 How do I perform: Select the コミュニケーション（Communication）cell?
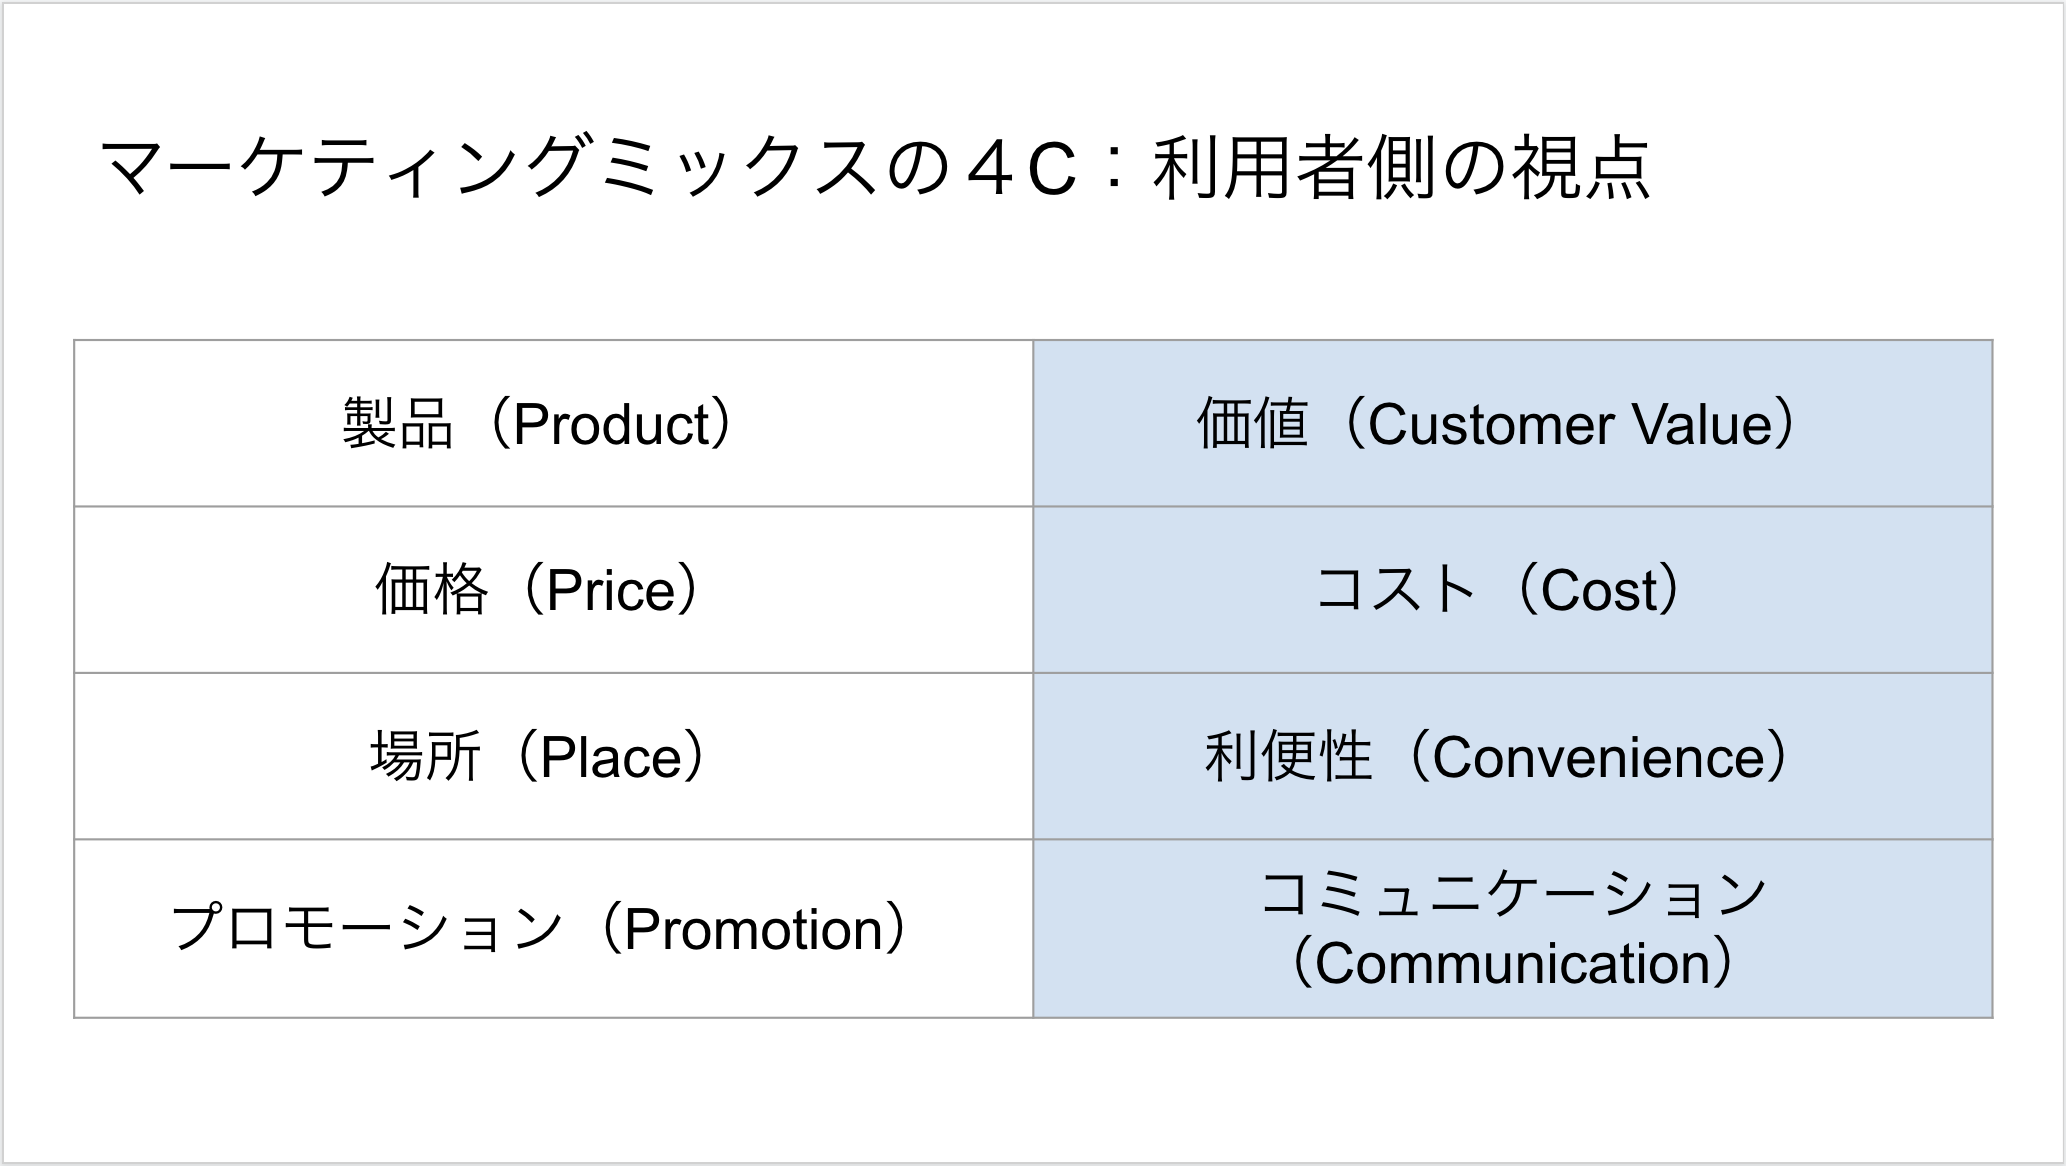[1513, 929]
